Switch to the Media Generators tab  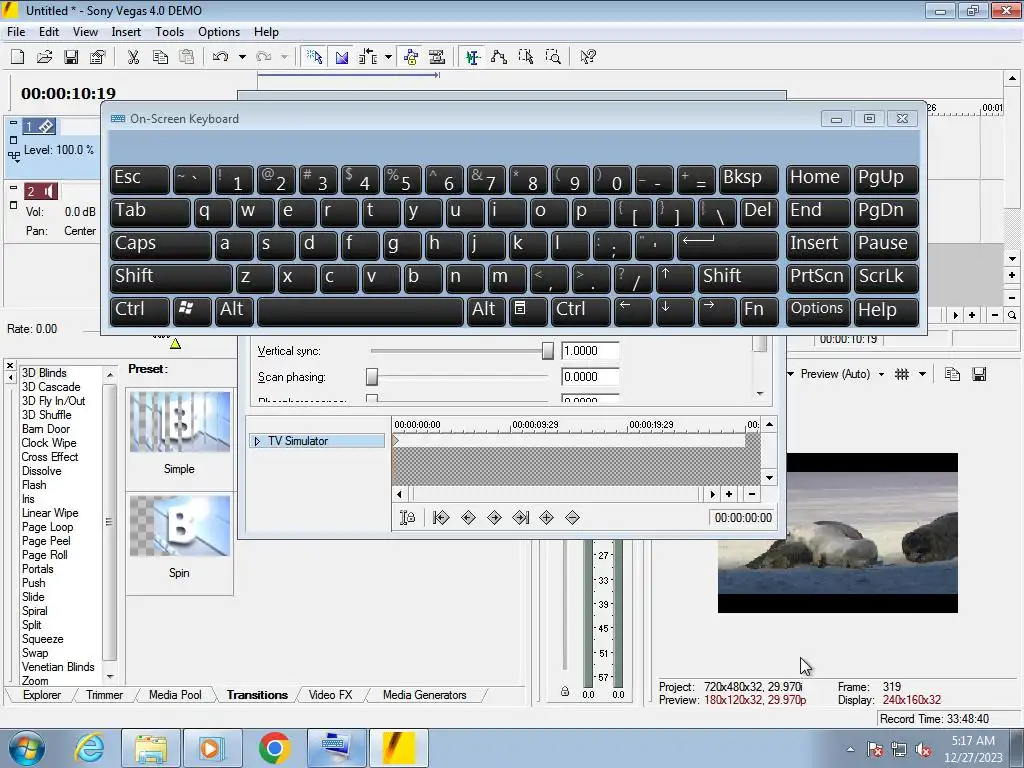click(424, 695)
